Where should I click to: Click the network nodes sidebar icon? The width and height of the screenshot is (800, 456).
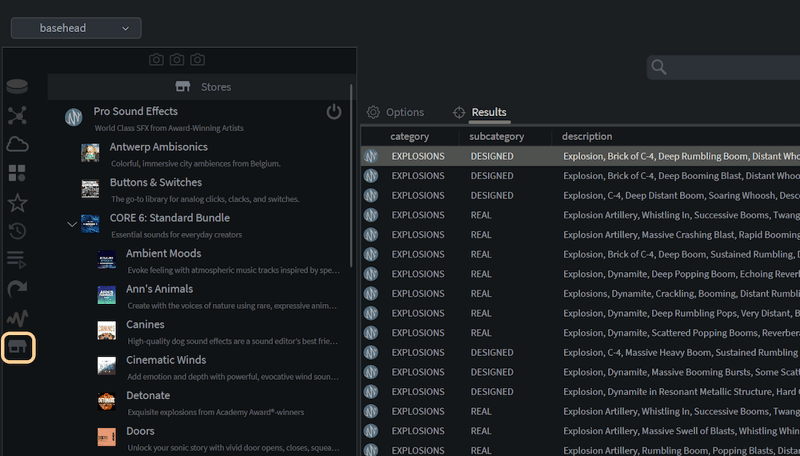coord(17,115)
